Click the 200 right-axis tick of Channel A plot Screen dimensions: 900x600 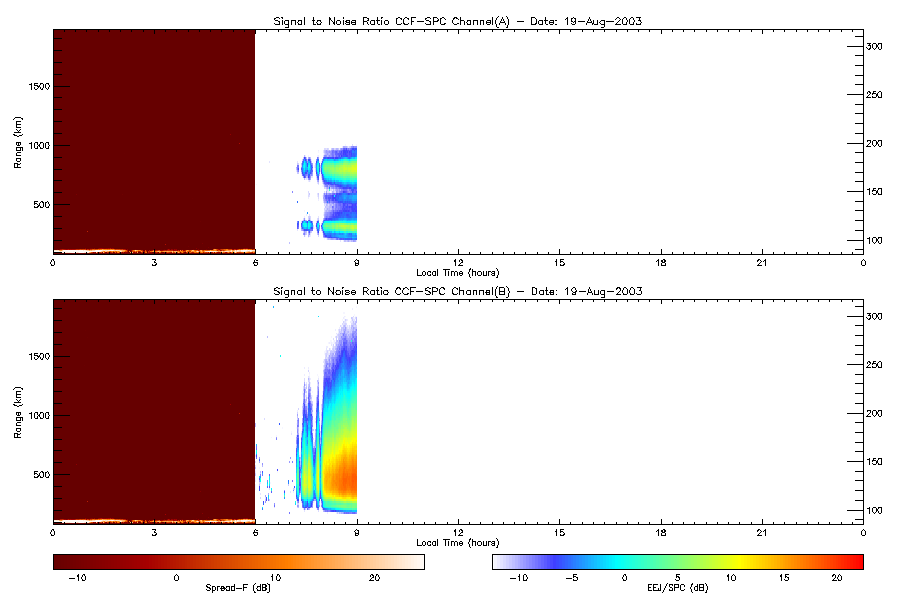874,144
